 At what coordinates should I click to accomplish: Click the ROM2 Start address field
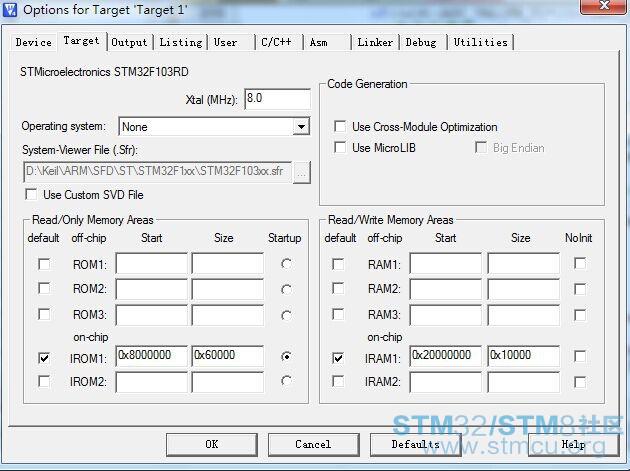tap(151, 289)
